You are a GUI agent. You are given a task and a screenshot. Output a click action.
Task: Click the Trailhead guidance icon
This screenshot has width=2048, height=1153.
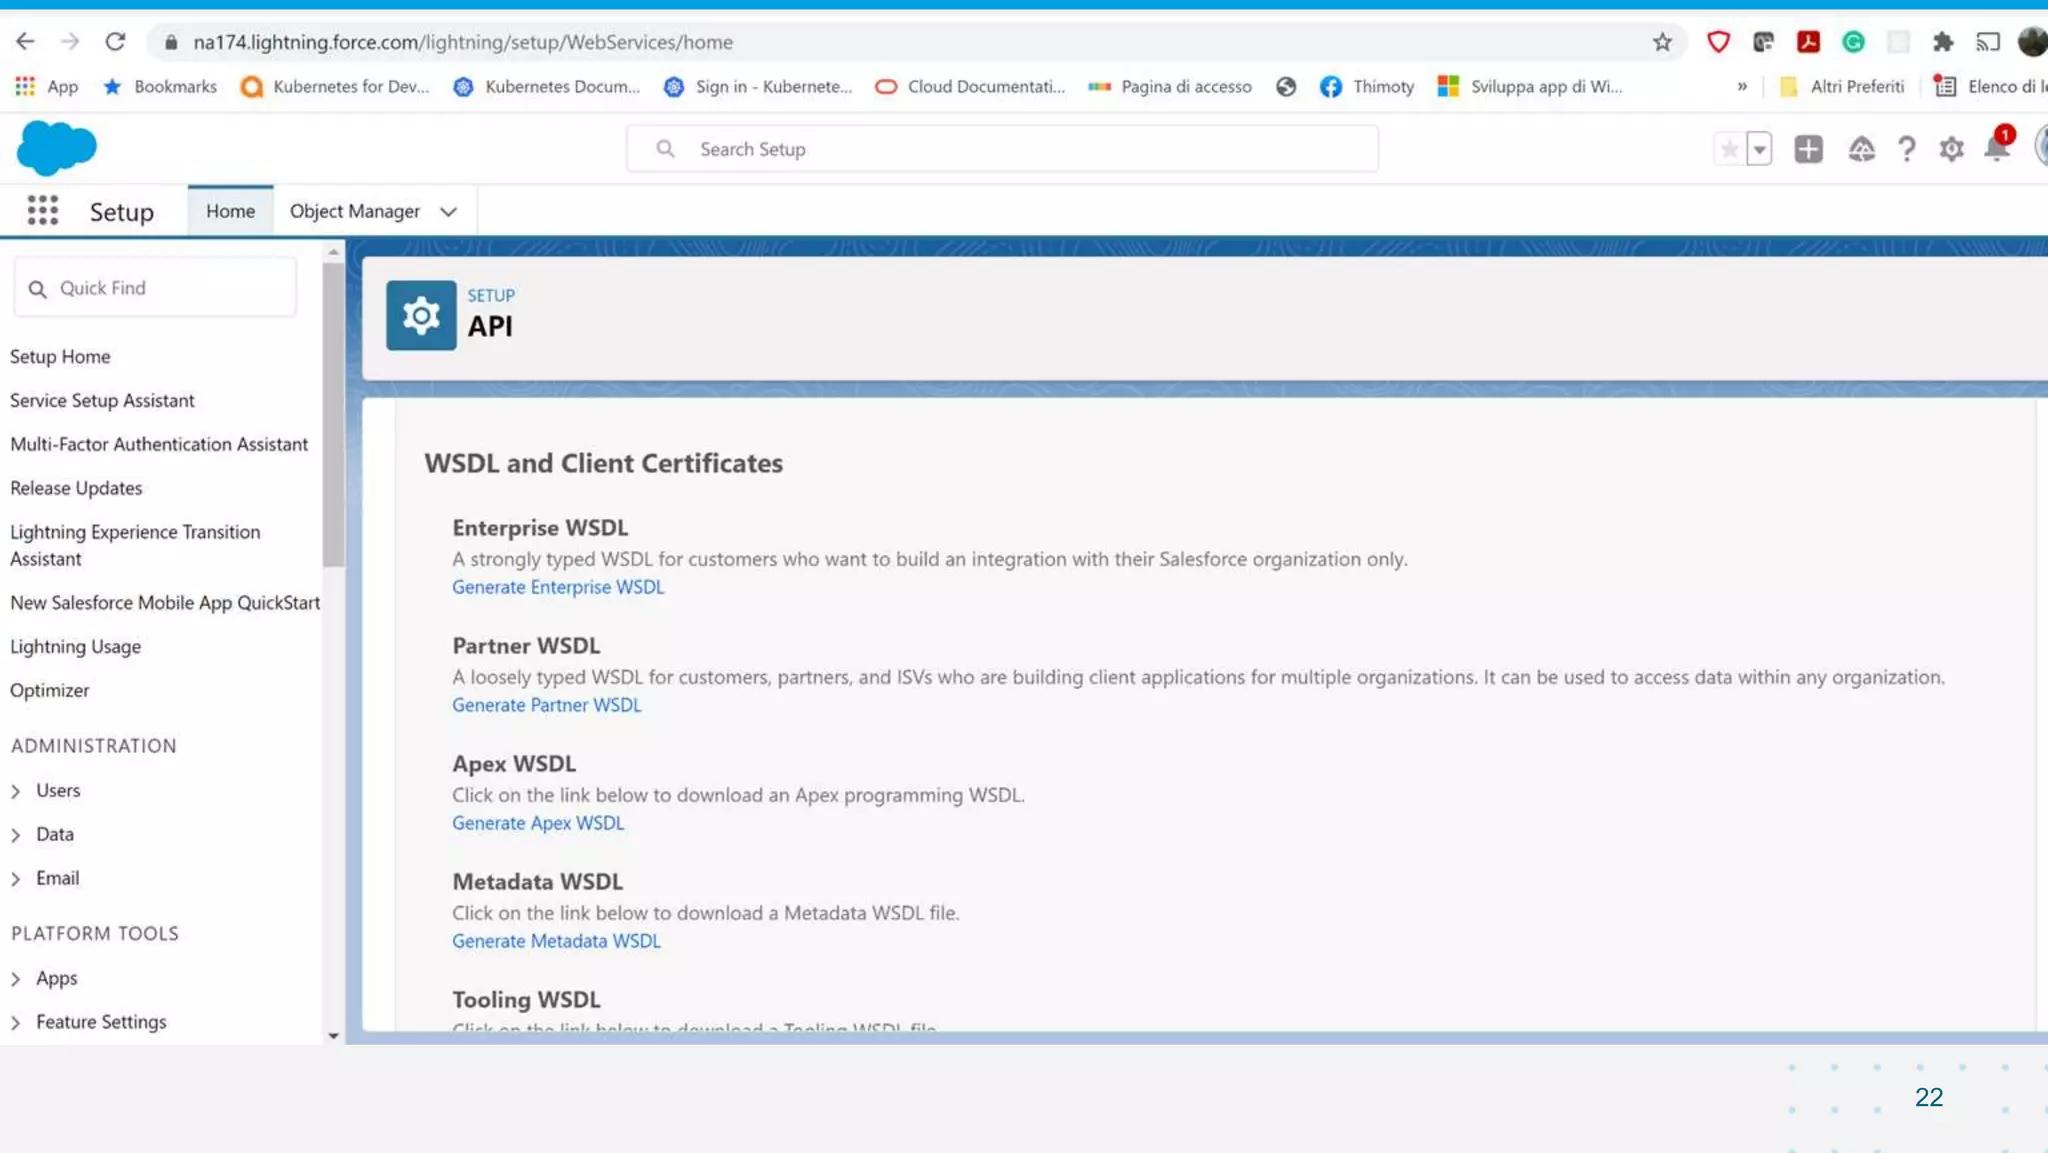click(1861, 149)
